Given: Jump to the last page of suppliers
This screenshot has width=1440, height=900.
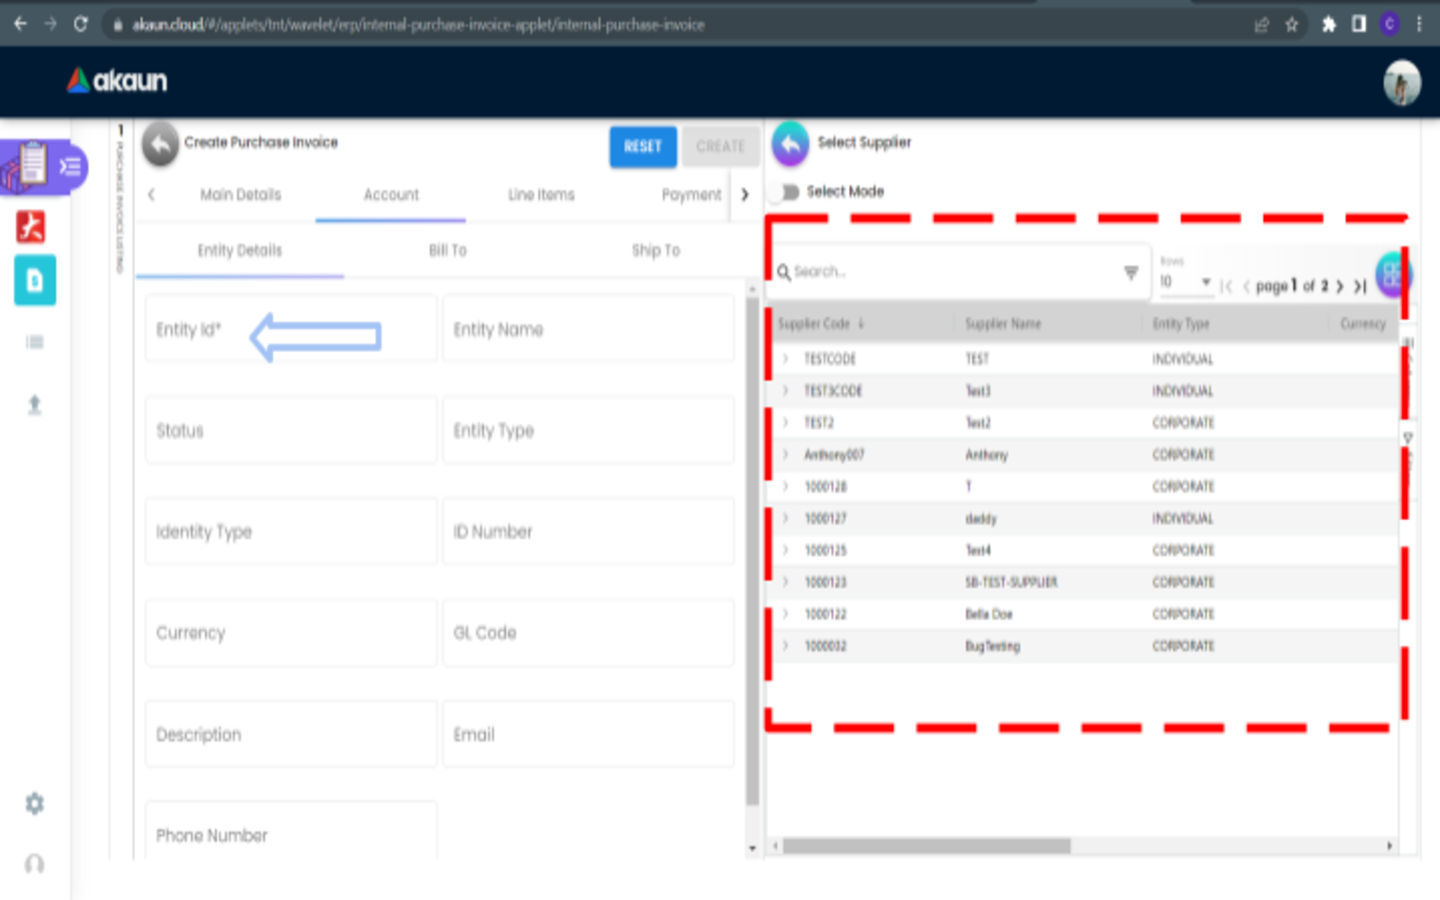Looking at the screenshot, I should point(1360,286).
